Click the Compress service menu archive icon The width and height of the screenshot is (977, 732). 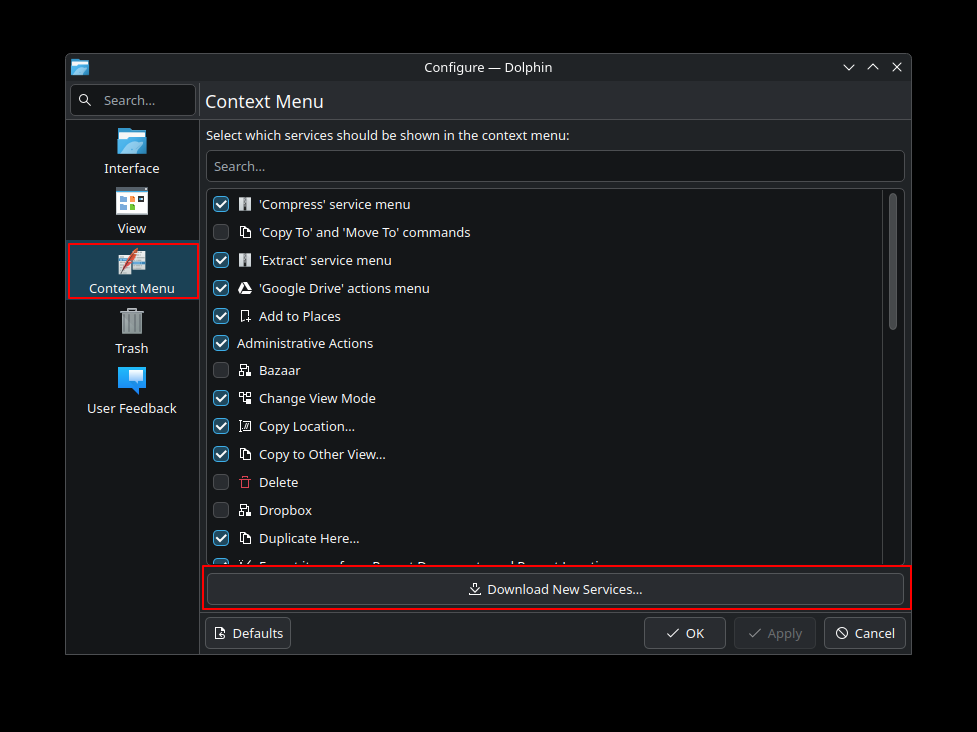[245, 204]
